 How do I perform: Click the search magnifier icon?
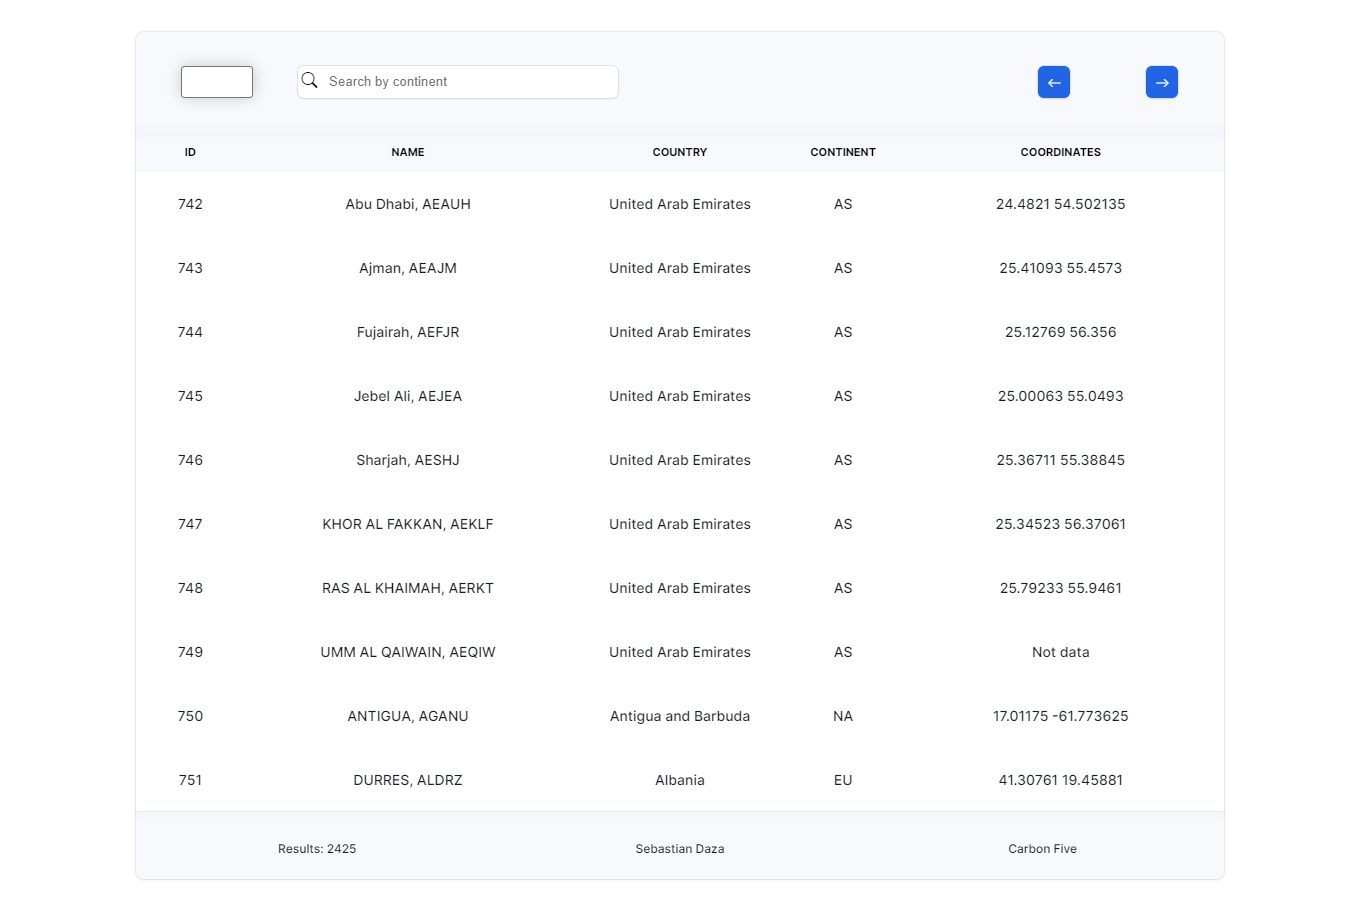click(x=310, y=81)
